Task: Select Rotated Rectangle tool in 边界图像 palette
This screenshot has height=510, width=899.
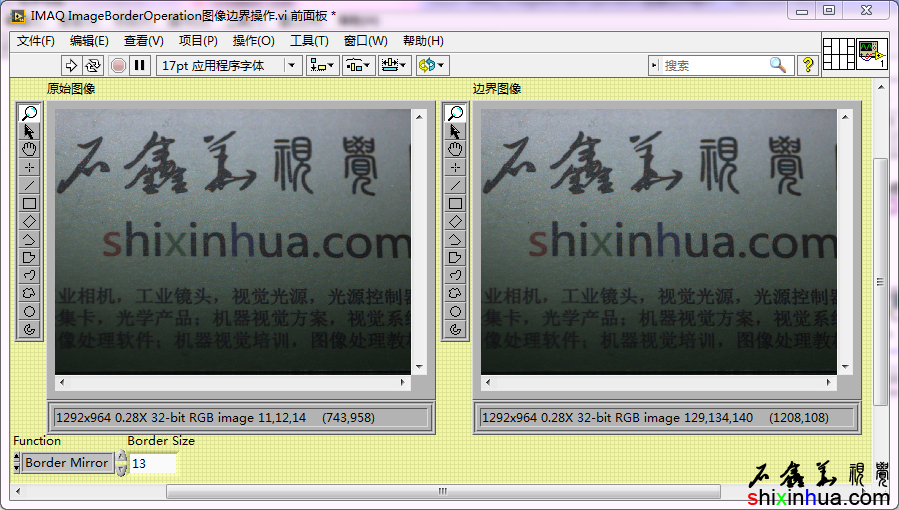Action: (x=455, y=221)
